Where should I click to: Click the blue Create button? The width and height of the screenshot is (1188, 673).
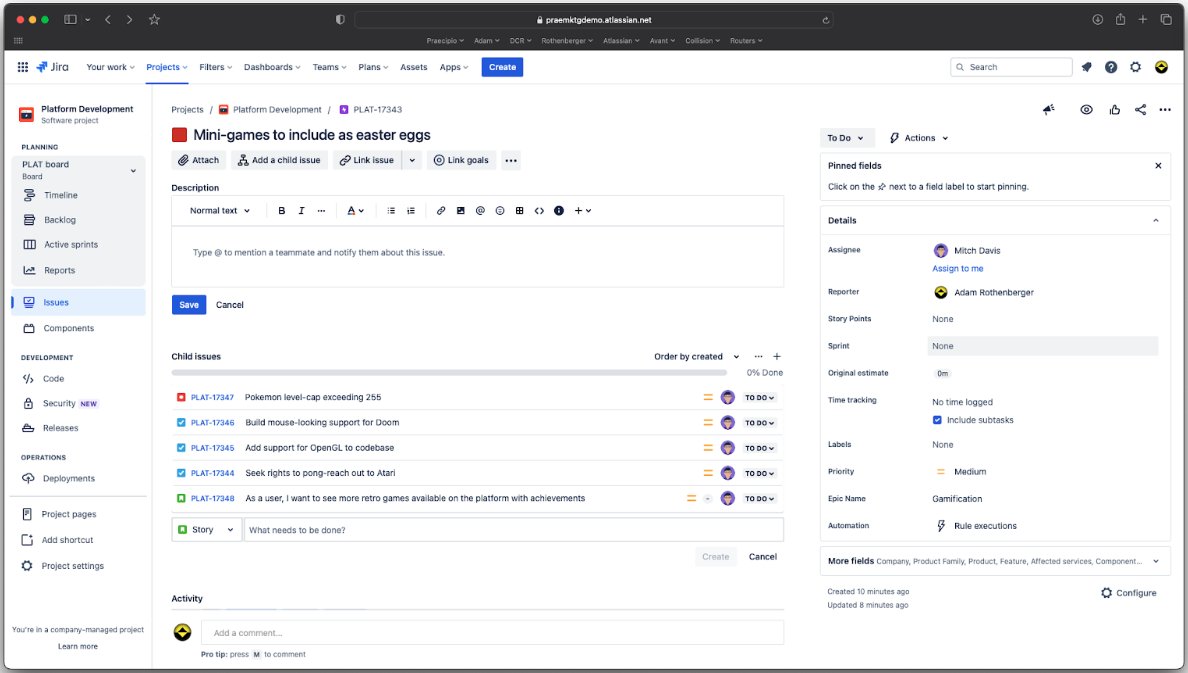click(502, 67)
